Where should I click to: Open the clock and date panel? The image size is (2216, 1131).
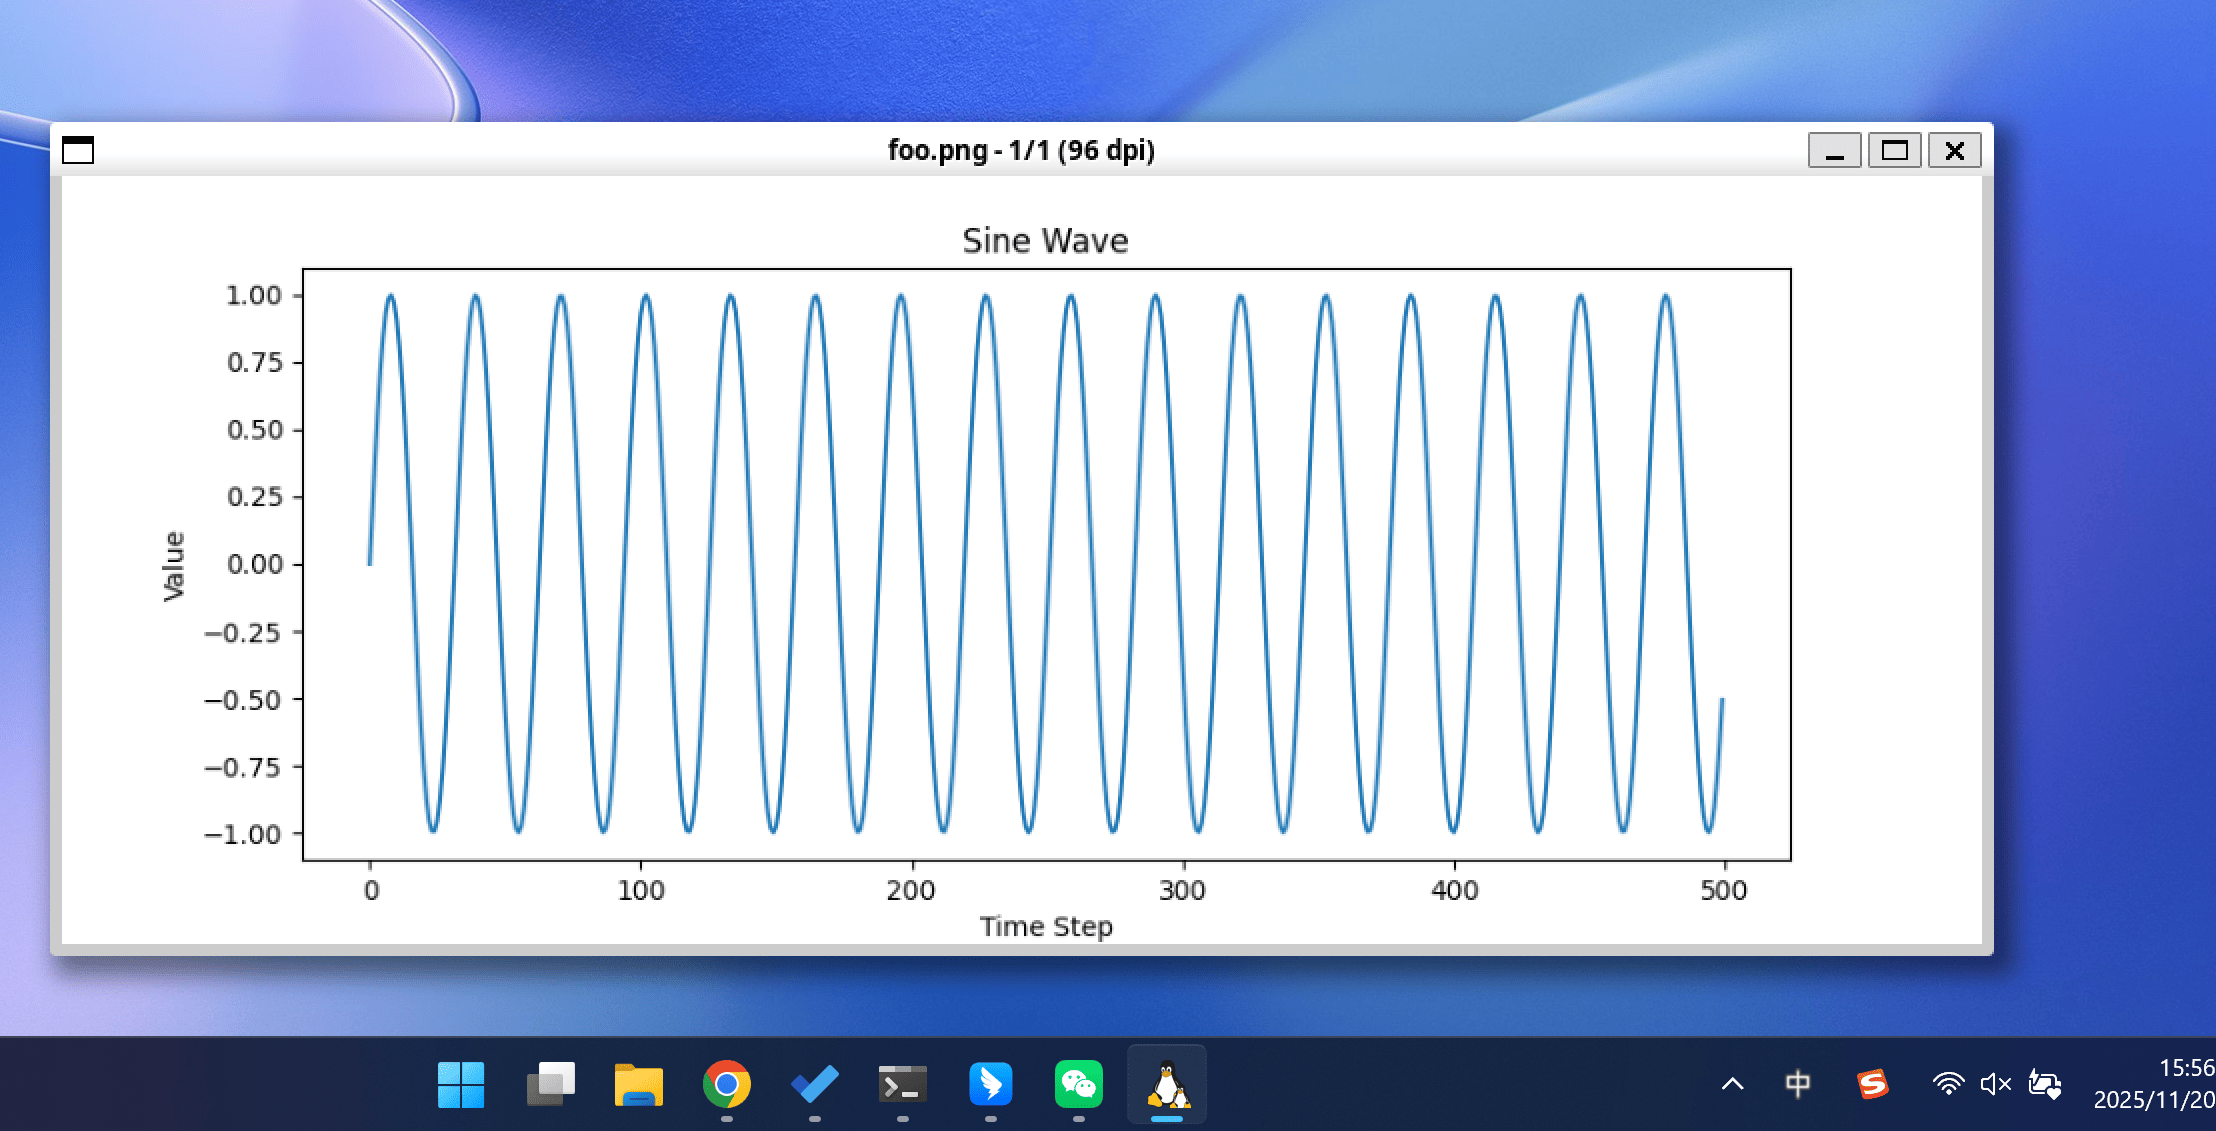pos(2154,1085)
